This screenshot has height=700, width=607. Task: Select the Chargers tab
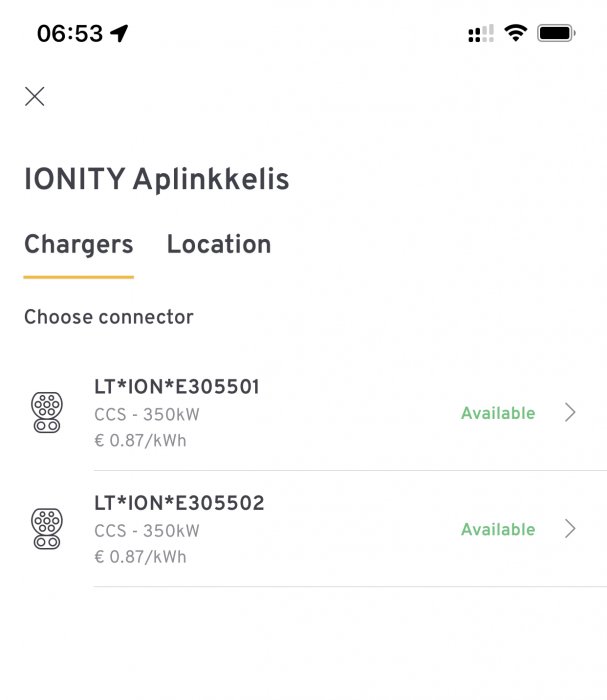click(78, 244)
